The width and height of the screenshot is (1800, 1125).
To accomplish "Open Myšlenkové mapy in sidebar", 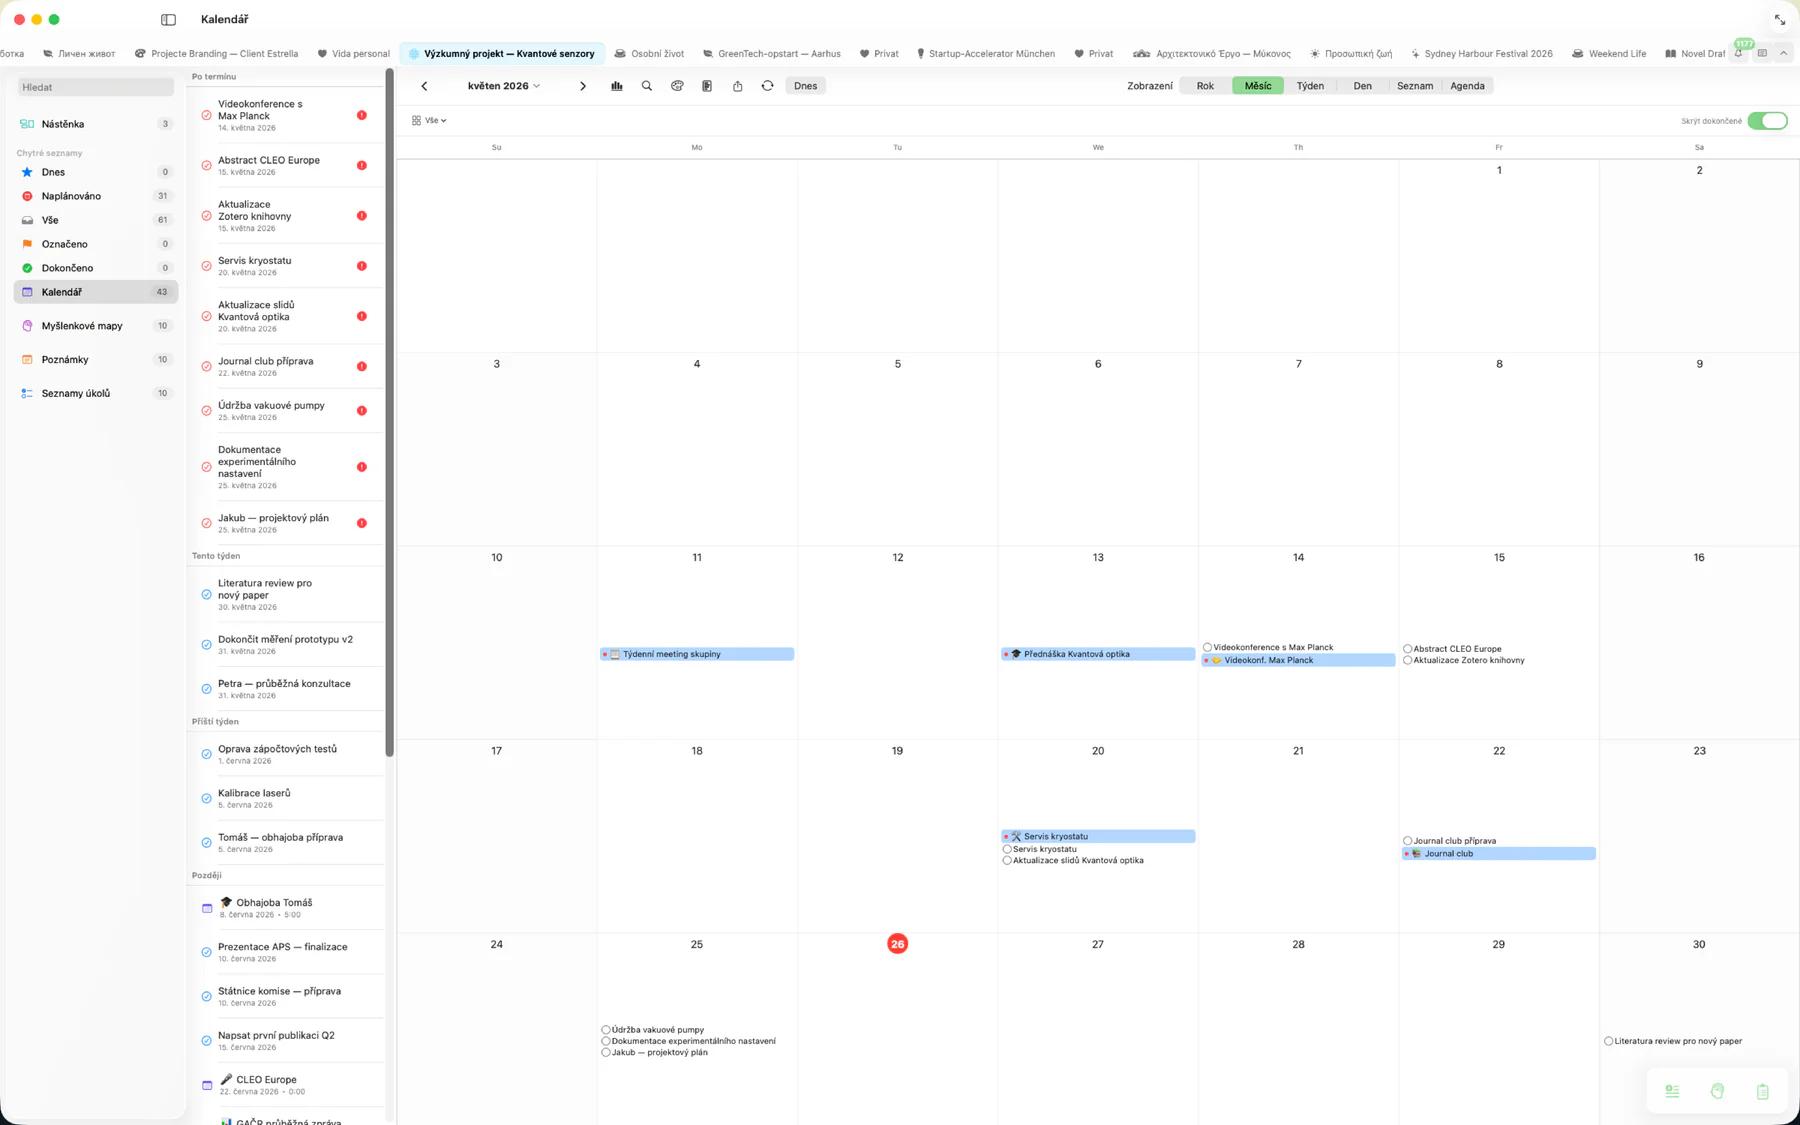I will pos(96,326).
